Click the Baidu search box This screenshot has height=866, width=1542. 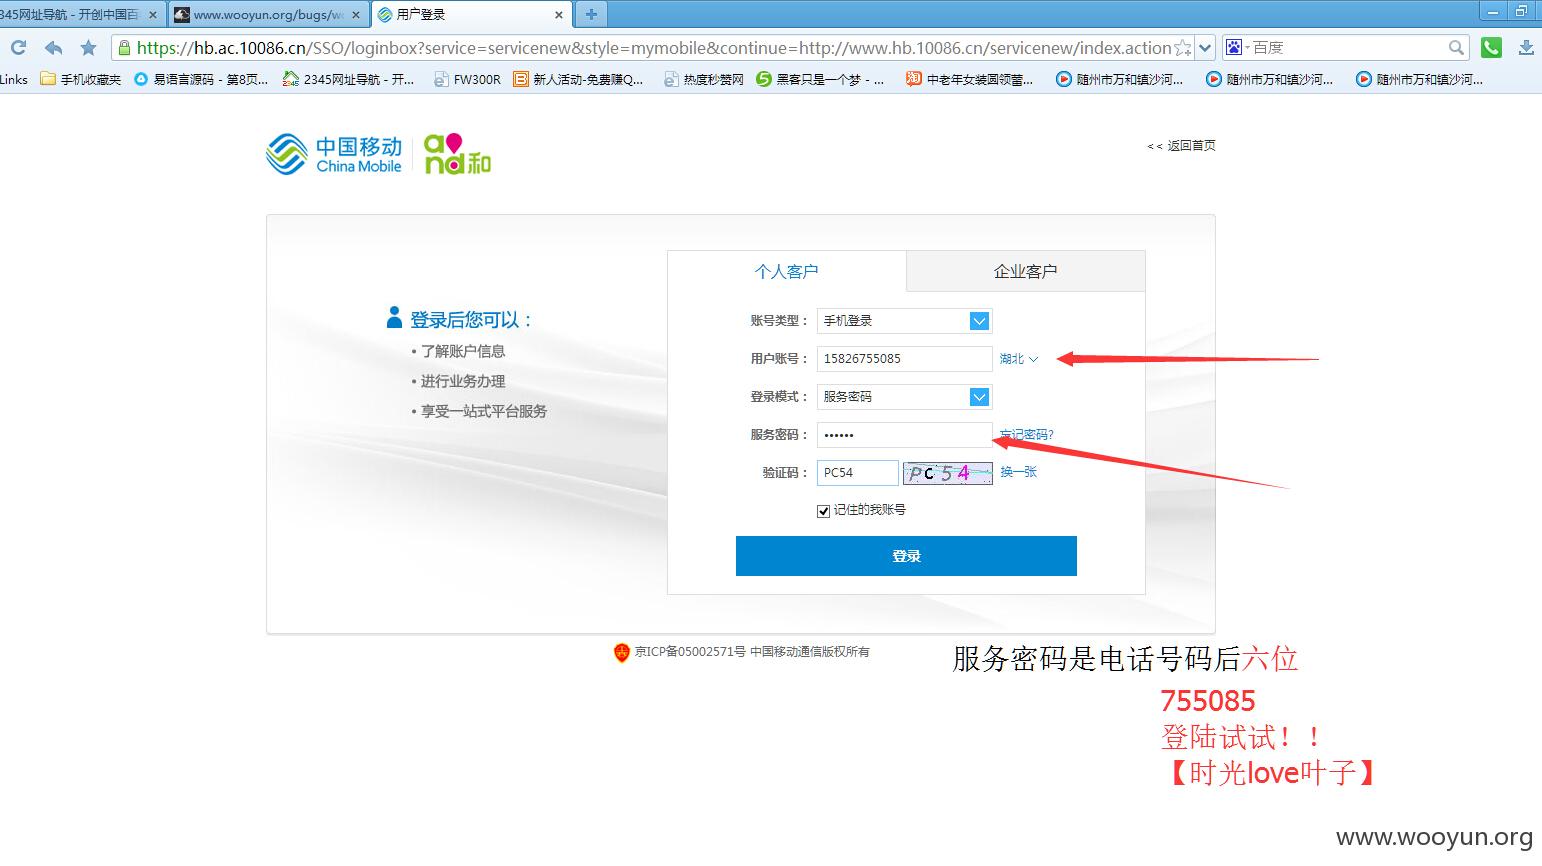(1347, 47)
